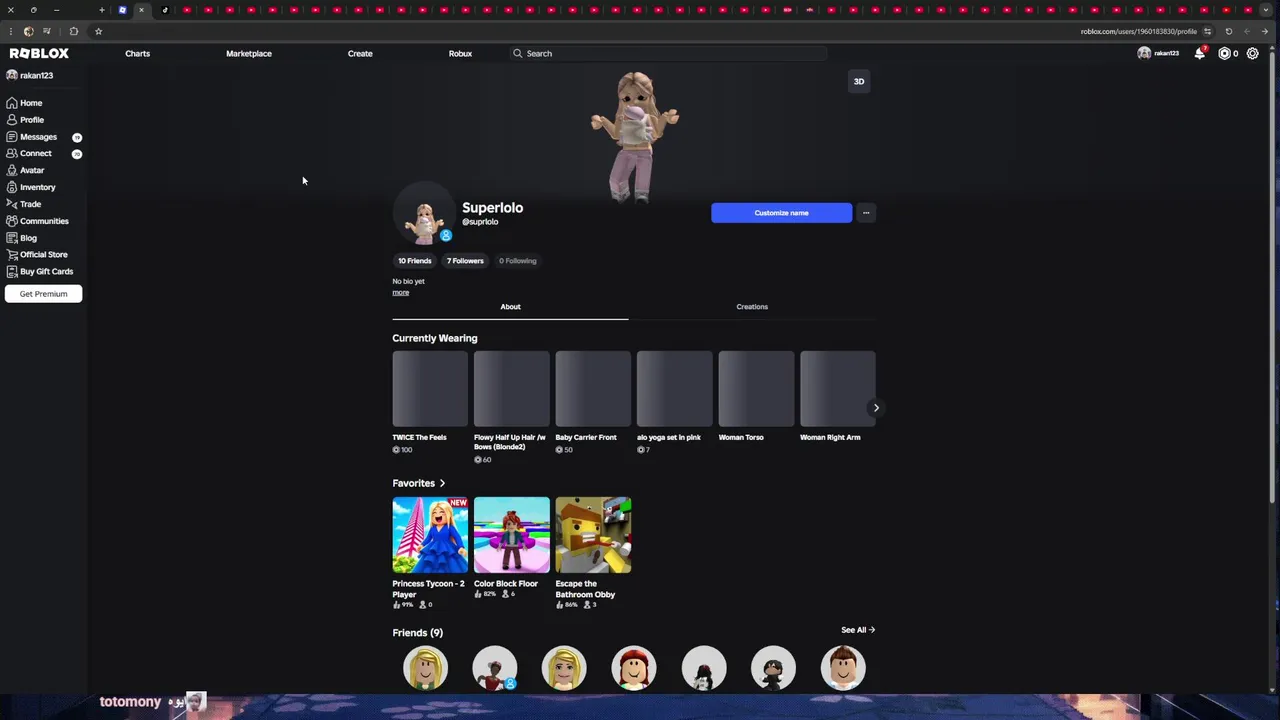Image resolution: width=1280 pixels, height=720 pixels.
Task: Click the roblox.com URL address bar
Action: click(1138, 31)
